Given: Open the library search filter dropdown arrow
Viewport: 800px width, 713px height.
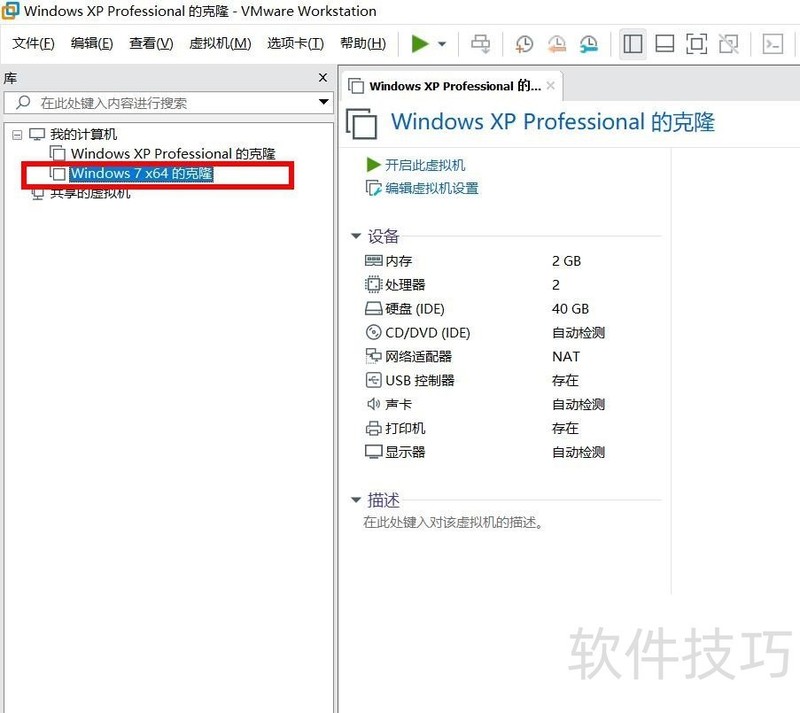Looking at the screenshot, I should click(x=323, y=103).
